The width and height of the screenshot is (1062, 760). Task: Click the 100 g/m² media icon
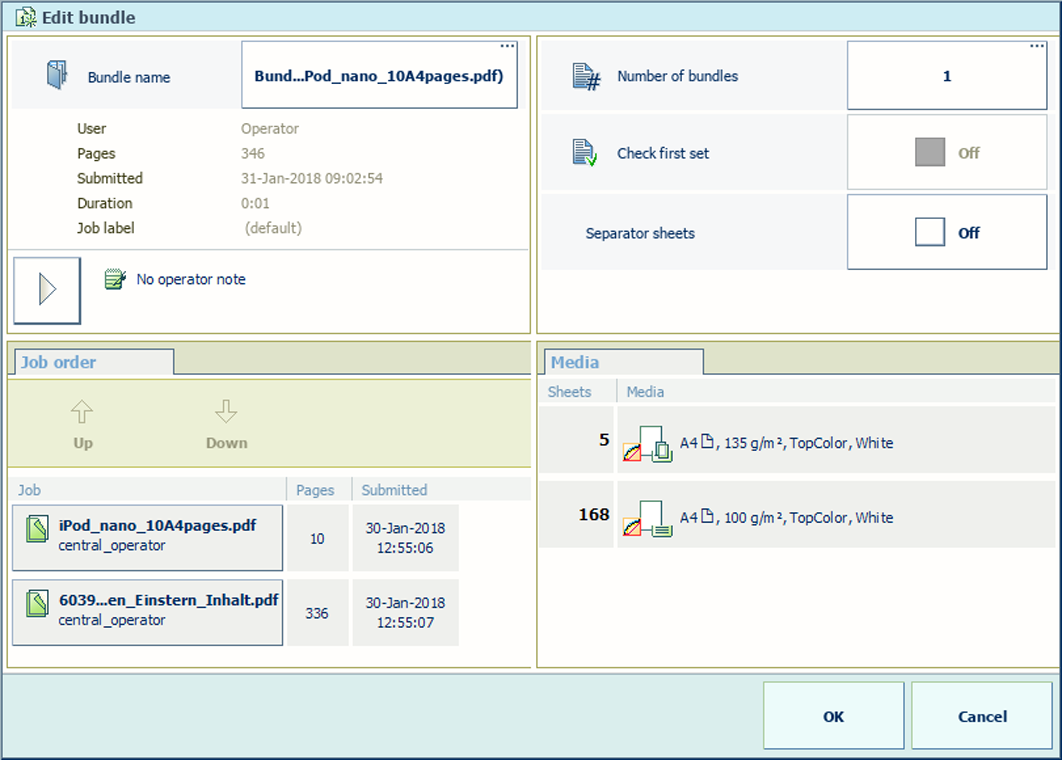coord(648,518)
